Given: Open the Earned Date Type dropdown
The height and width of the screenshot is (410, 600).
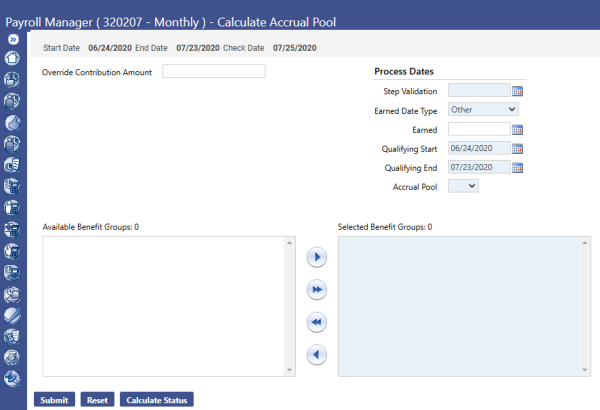Looking at the screenshot, I should [x=483, y=109].
